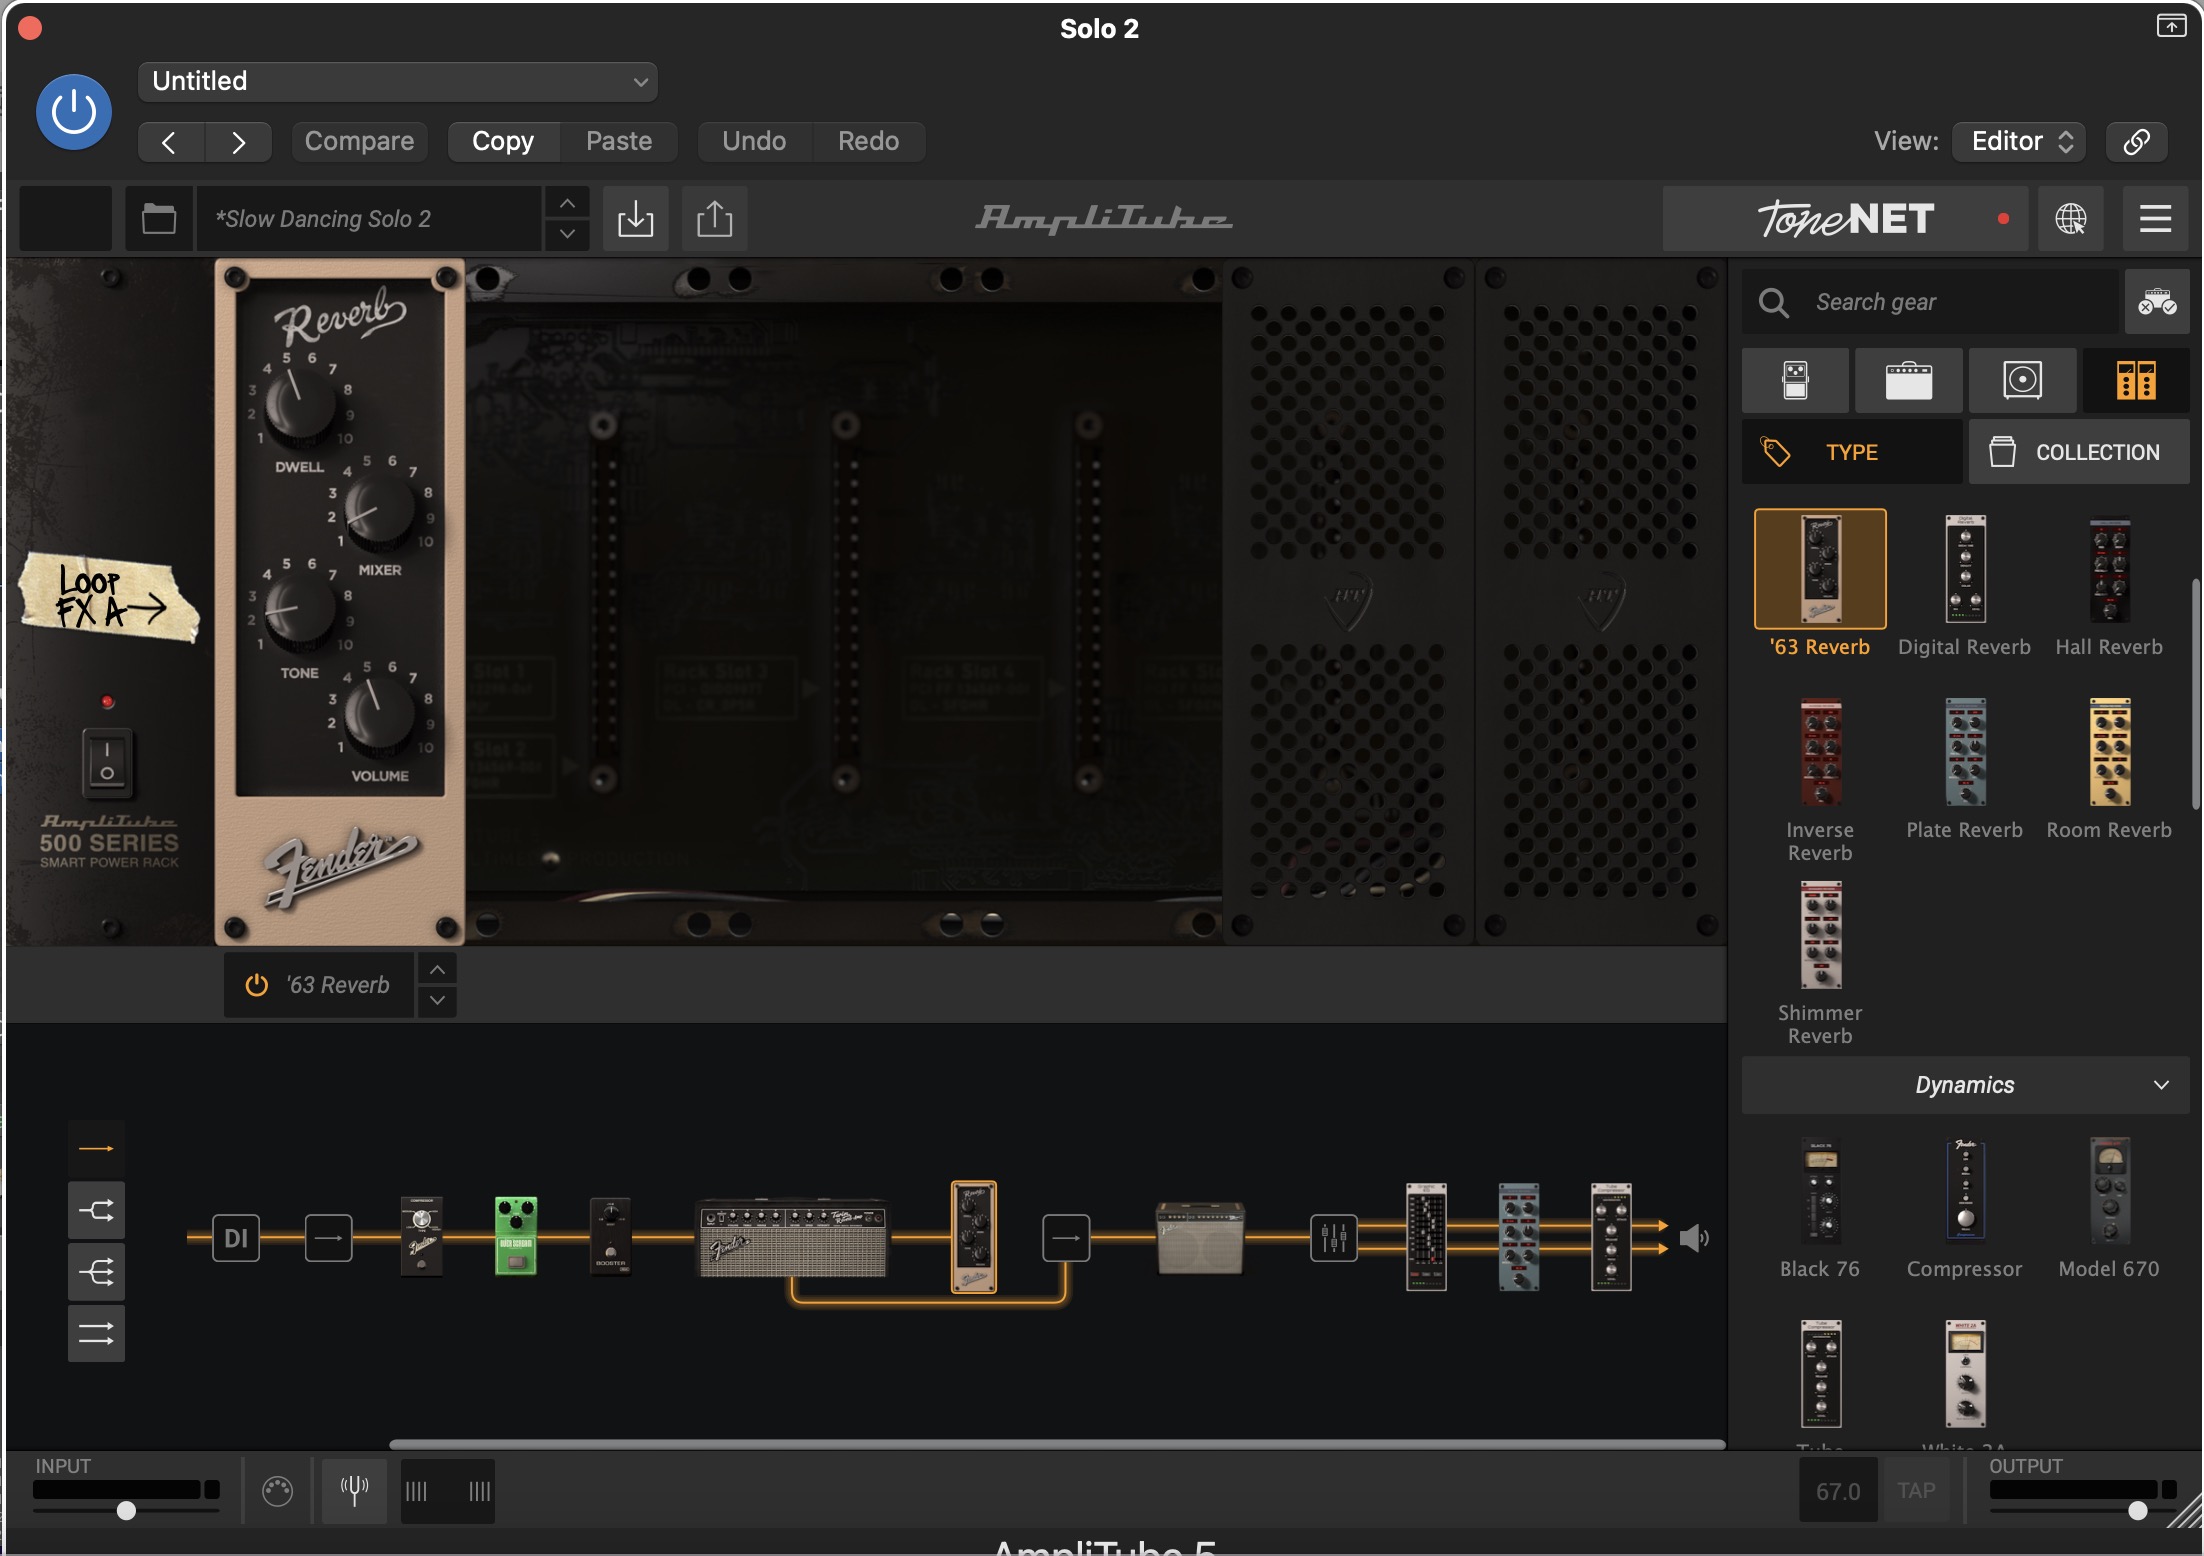Select the parallel dual chain routing

coord(96,1333)
